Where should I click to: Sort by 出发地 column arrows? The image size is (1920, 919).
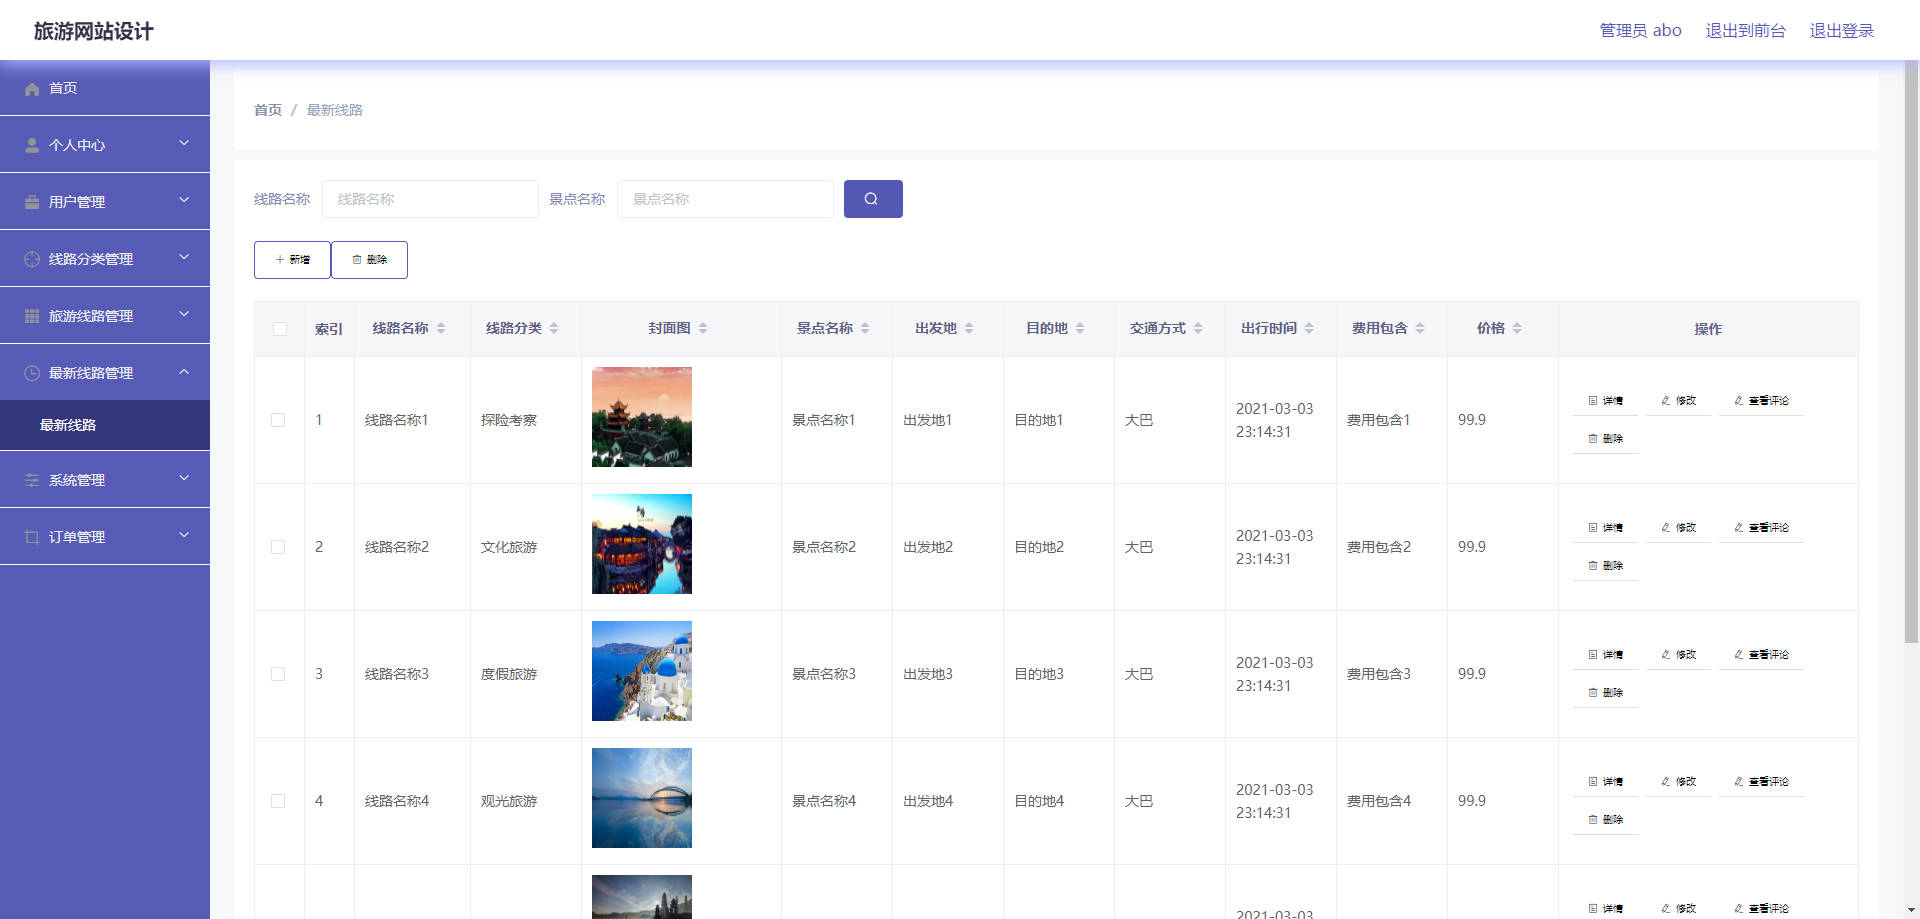coord(969,328)
